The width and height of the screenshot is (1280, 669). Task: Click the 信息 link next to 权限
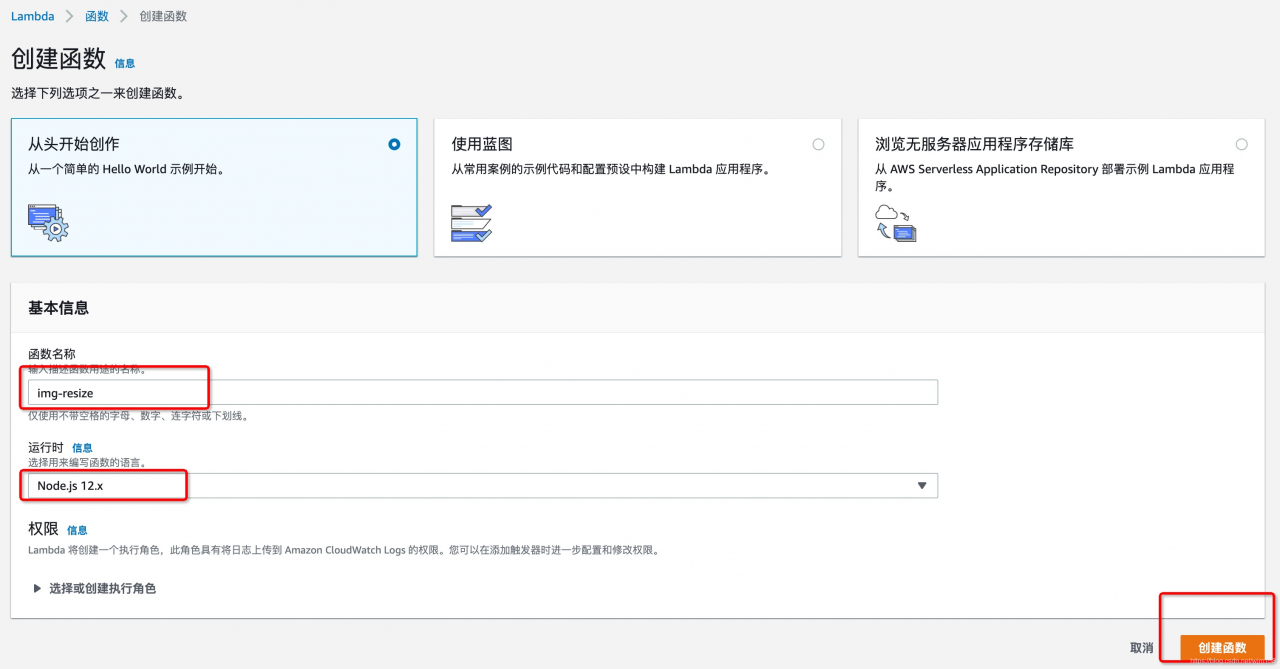tap(77, 530)
